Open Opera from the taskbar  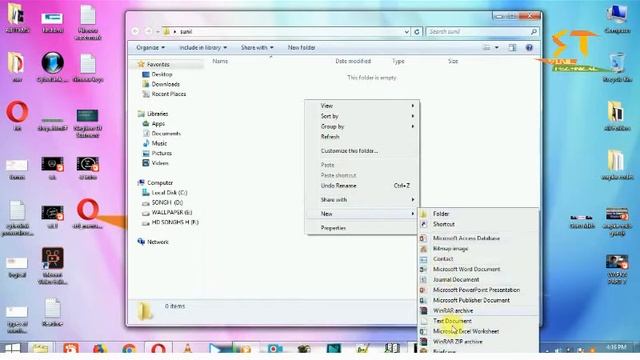click(x=158, y=349)
